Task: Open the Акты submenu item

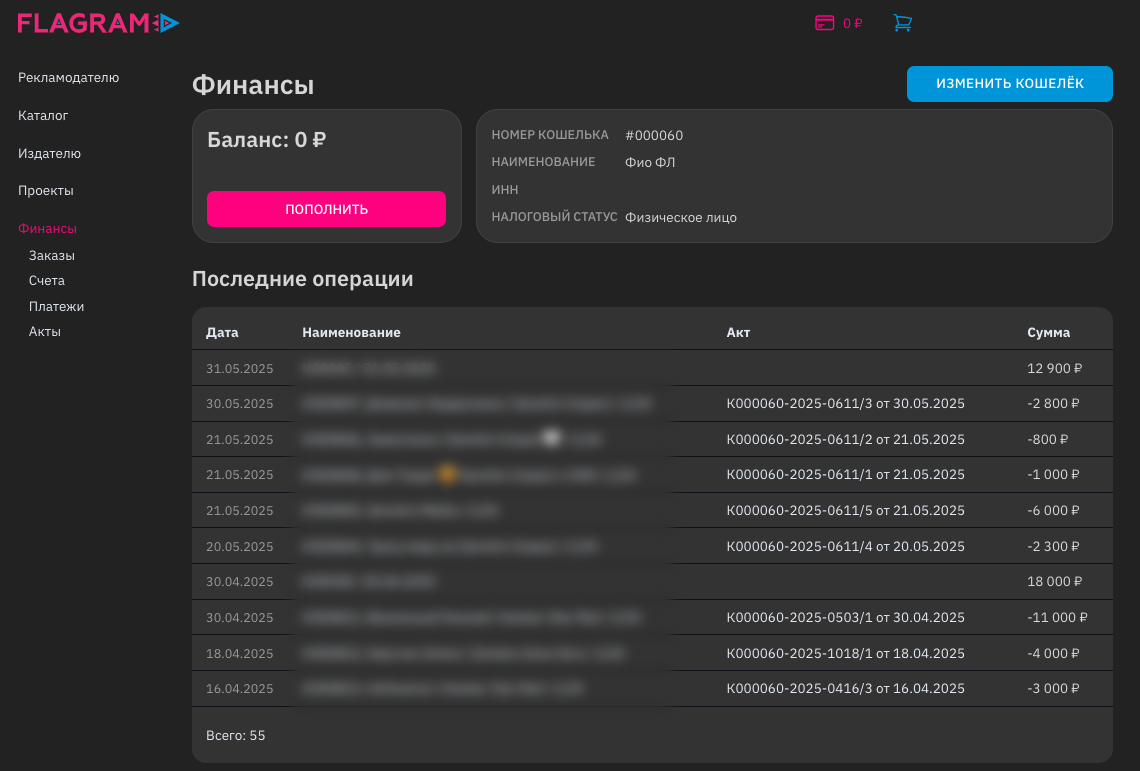Action: tap(44, 331)
